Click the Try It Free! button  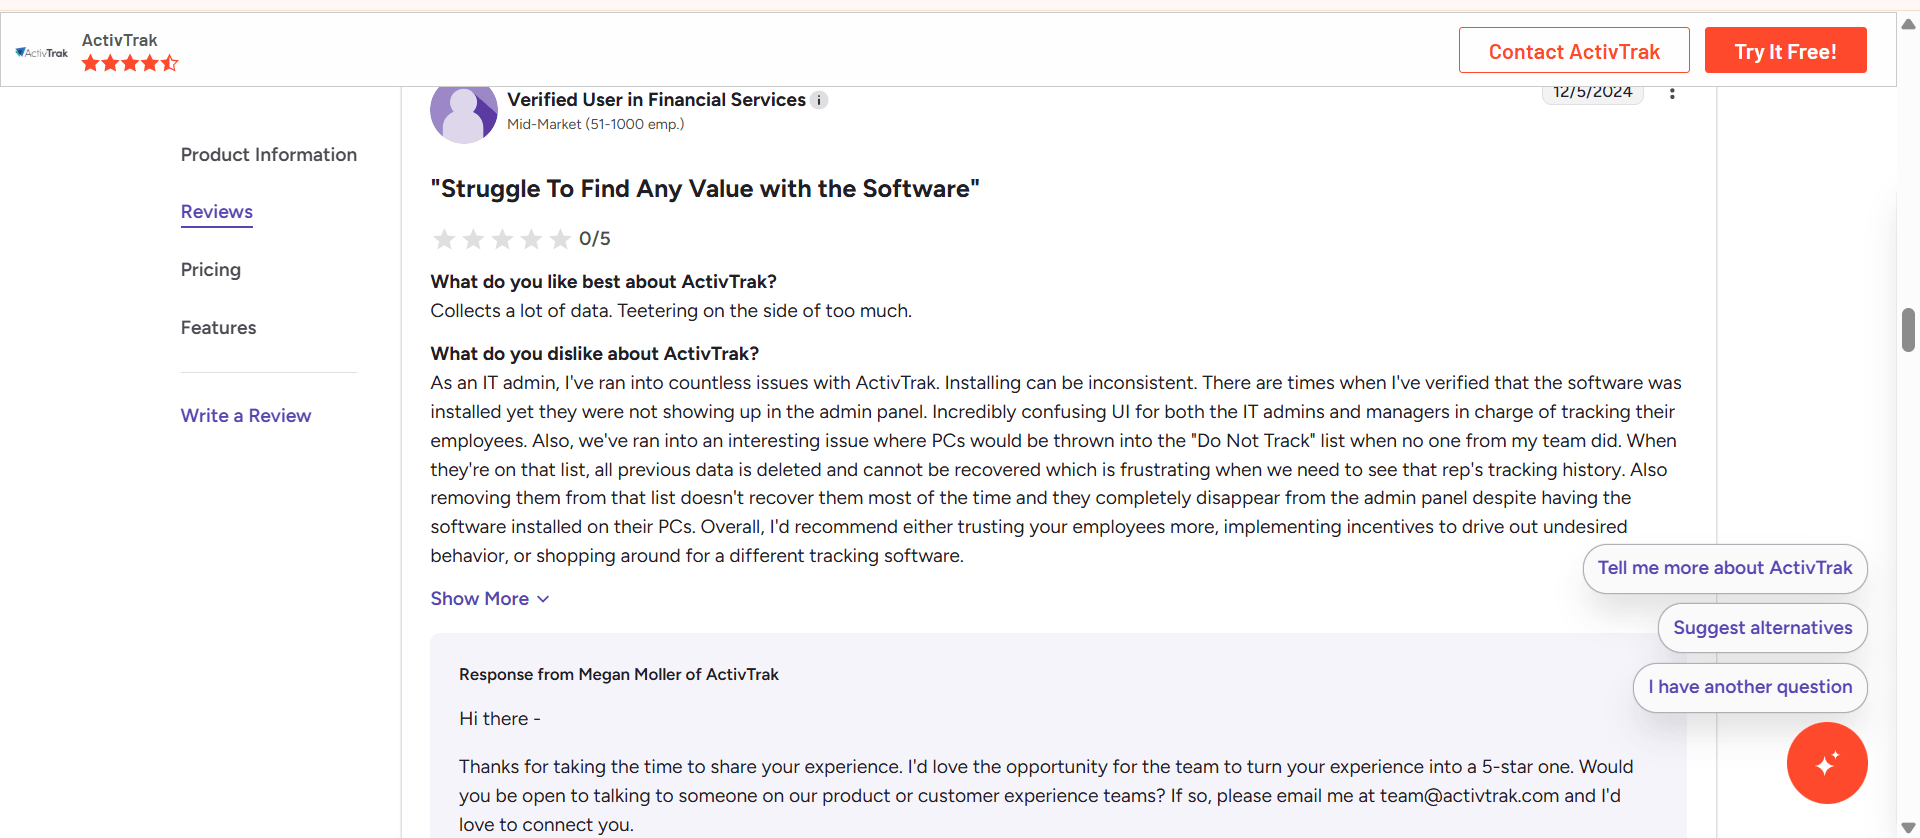pyautogui.click(x=1785, y=51)
